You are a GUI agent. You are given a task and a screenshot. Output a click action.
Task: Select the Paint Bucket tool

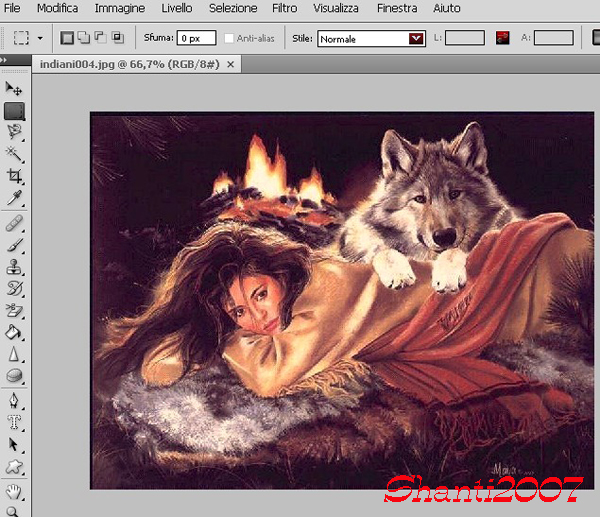[14, 332]
